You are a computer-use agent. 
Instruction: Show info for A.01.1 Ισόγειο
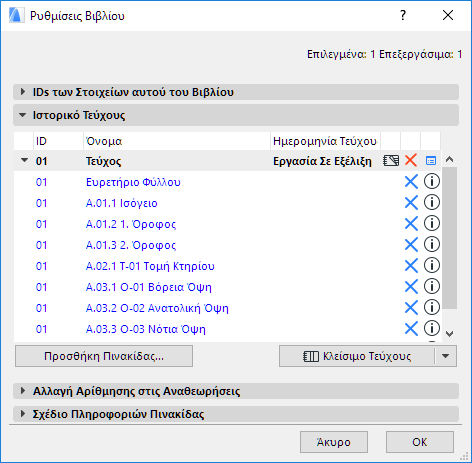432,203
